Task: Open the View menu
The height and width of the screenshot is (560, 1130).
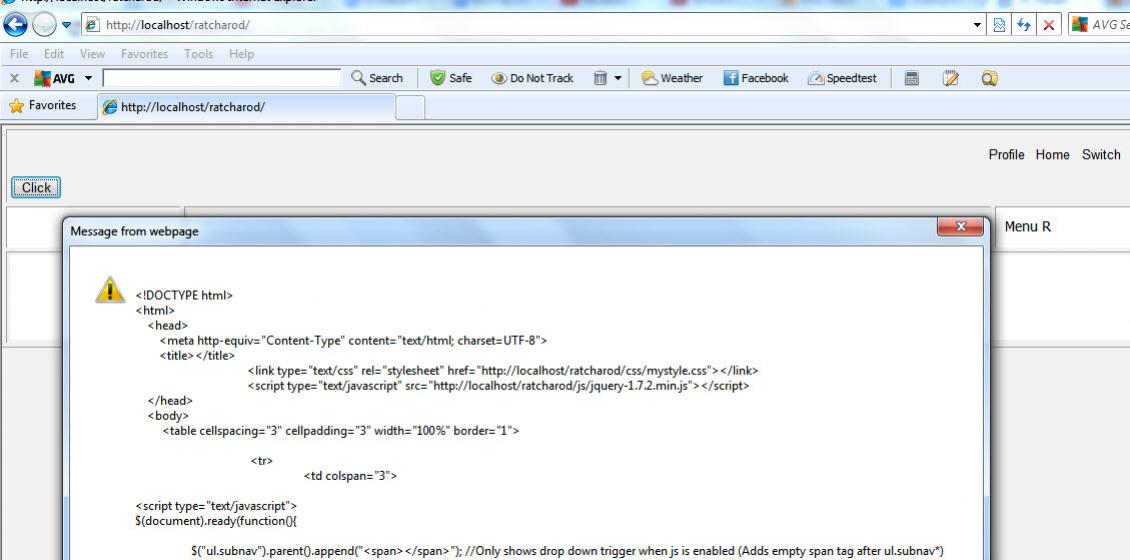Action: (x=92, y=54)
